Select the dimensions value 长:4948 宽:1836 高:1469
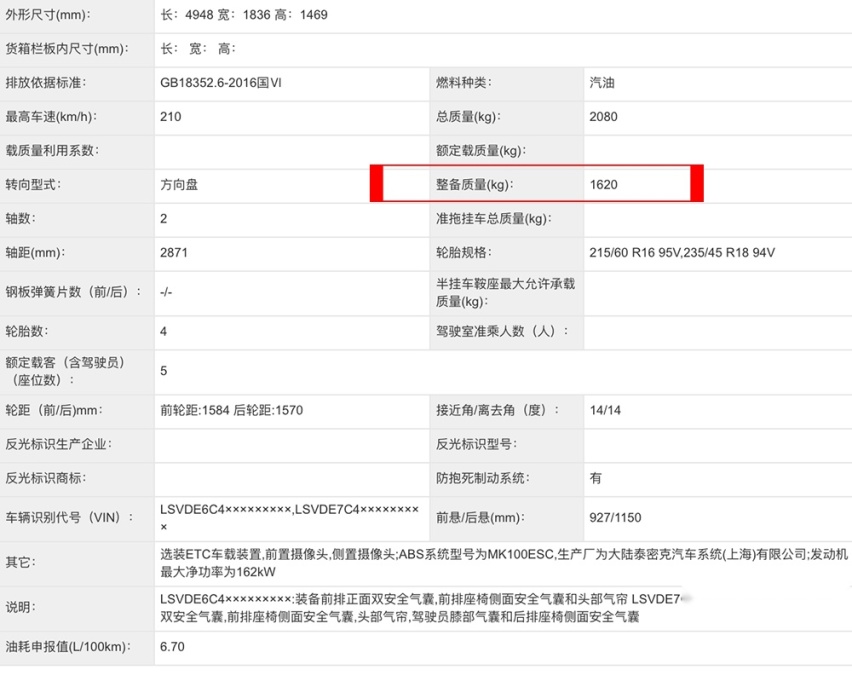This screenshot has height=687, width=852. coord(244,15)
